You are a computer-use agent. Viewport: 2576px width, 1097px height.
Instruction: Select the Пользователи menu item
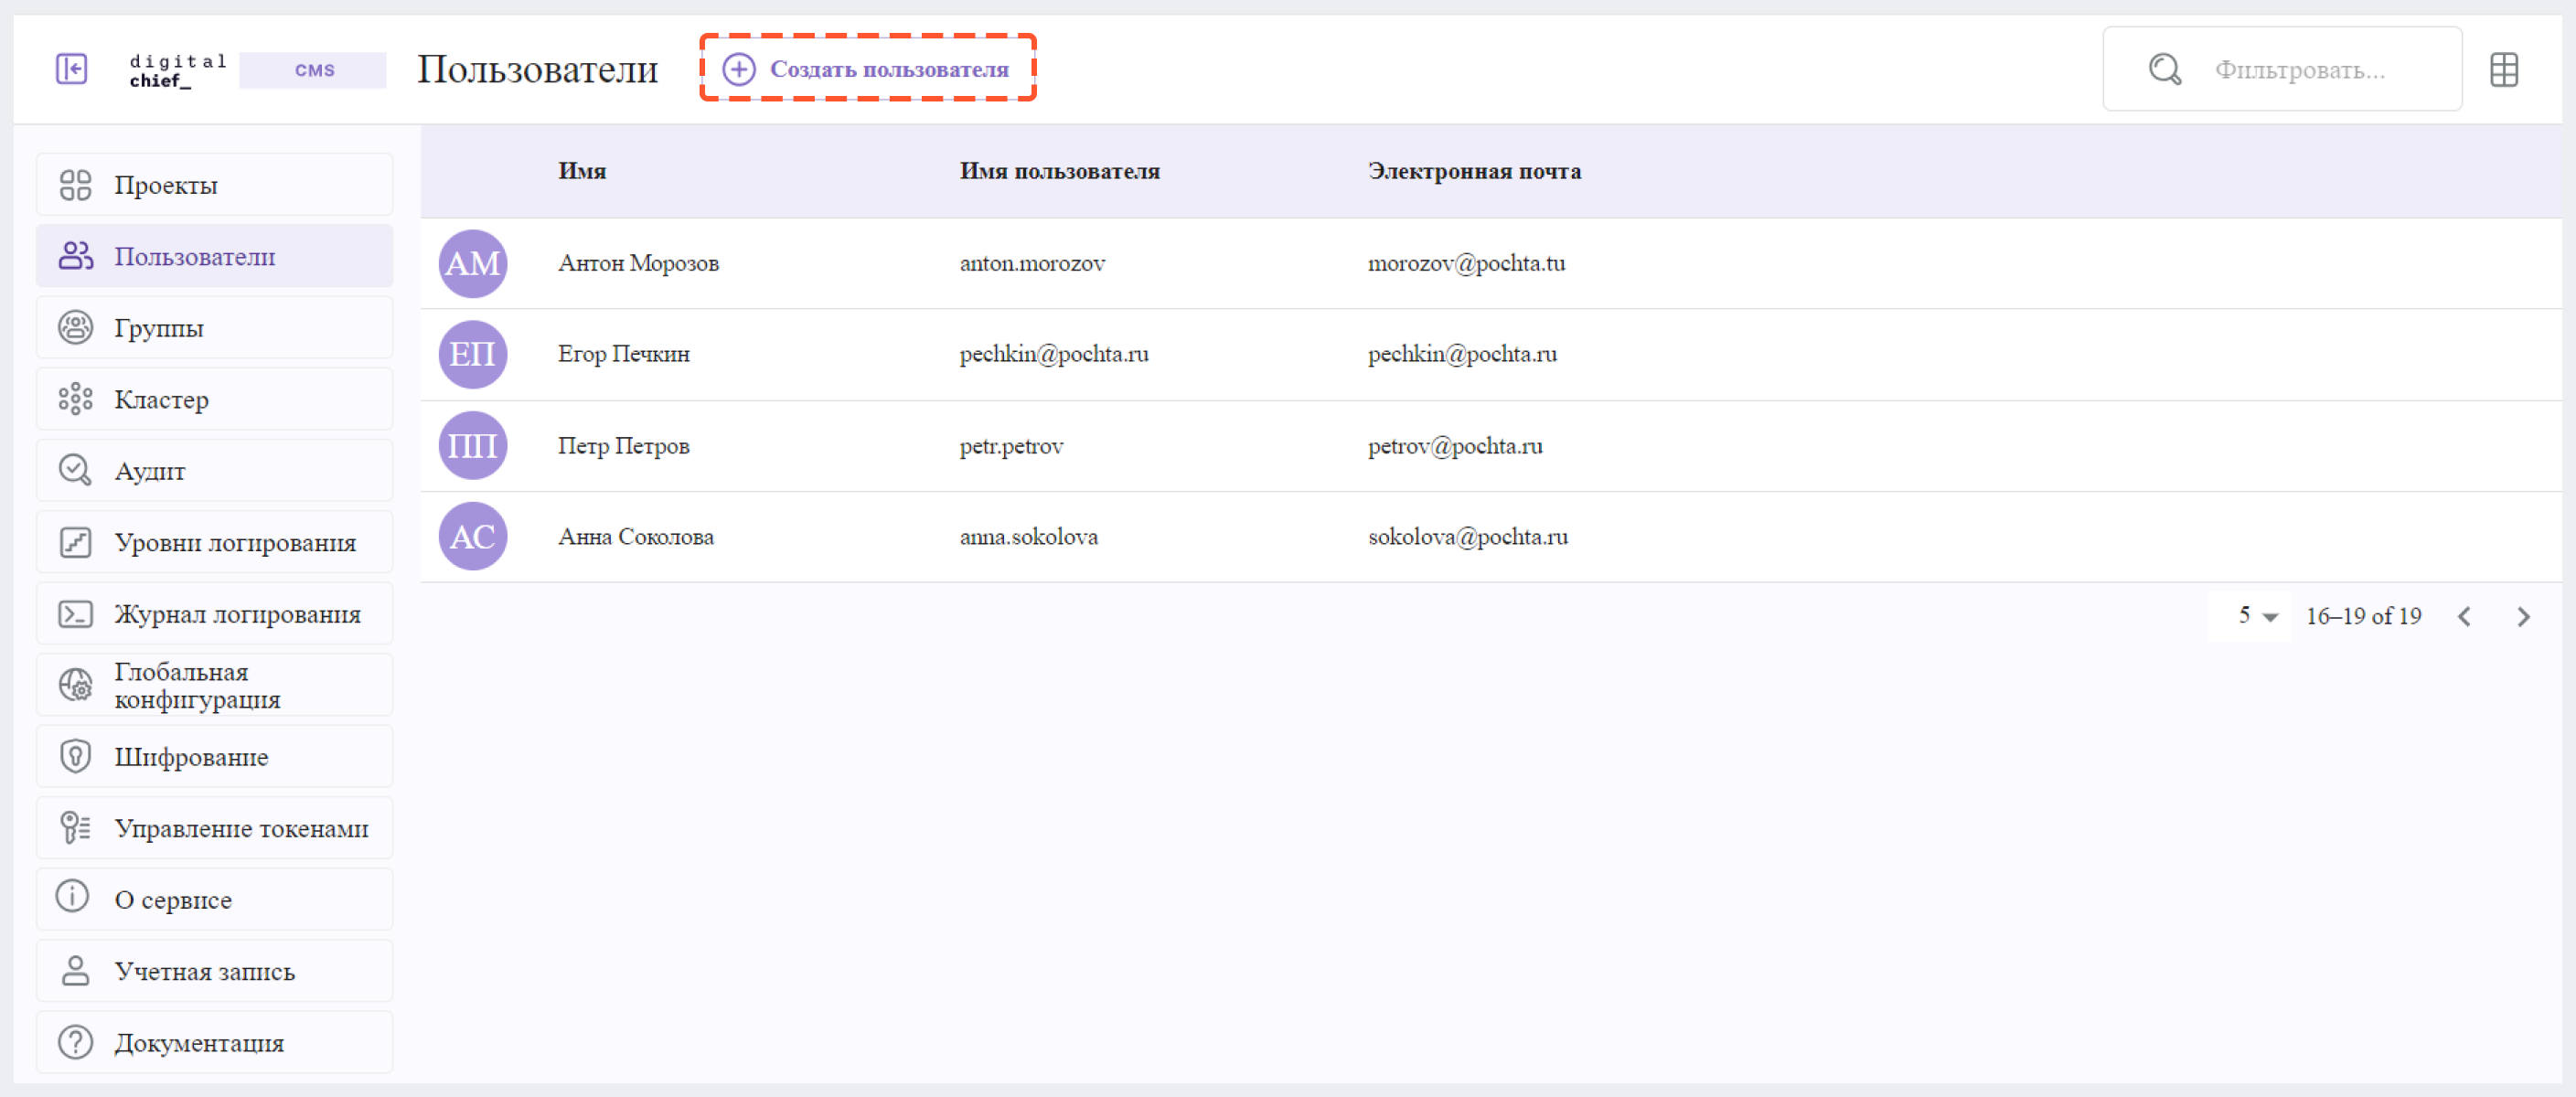click(214, 256)
